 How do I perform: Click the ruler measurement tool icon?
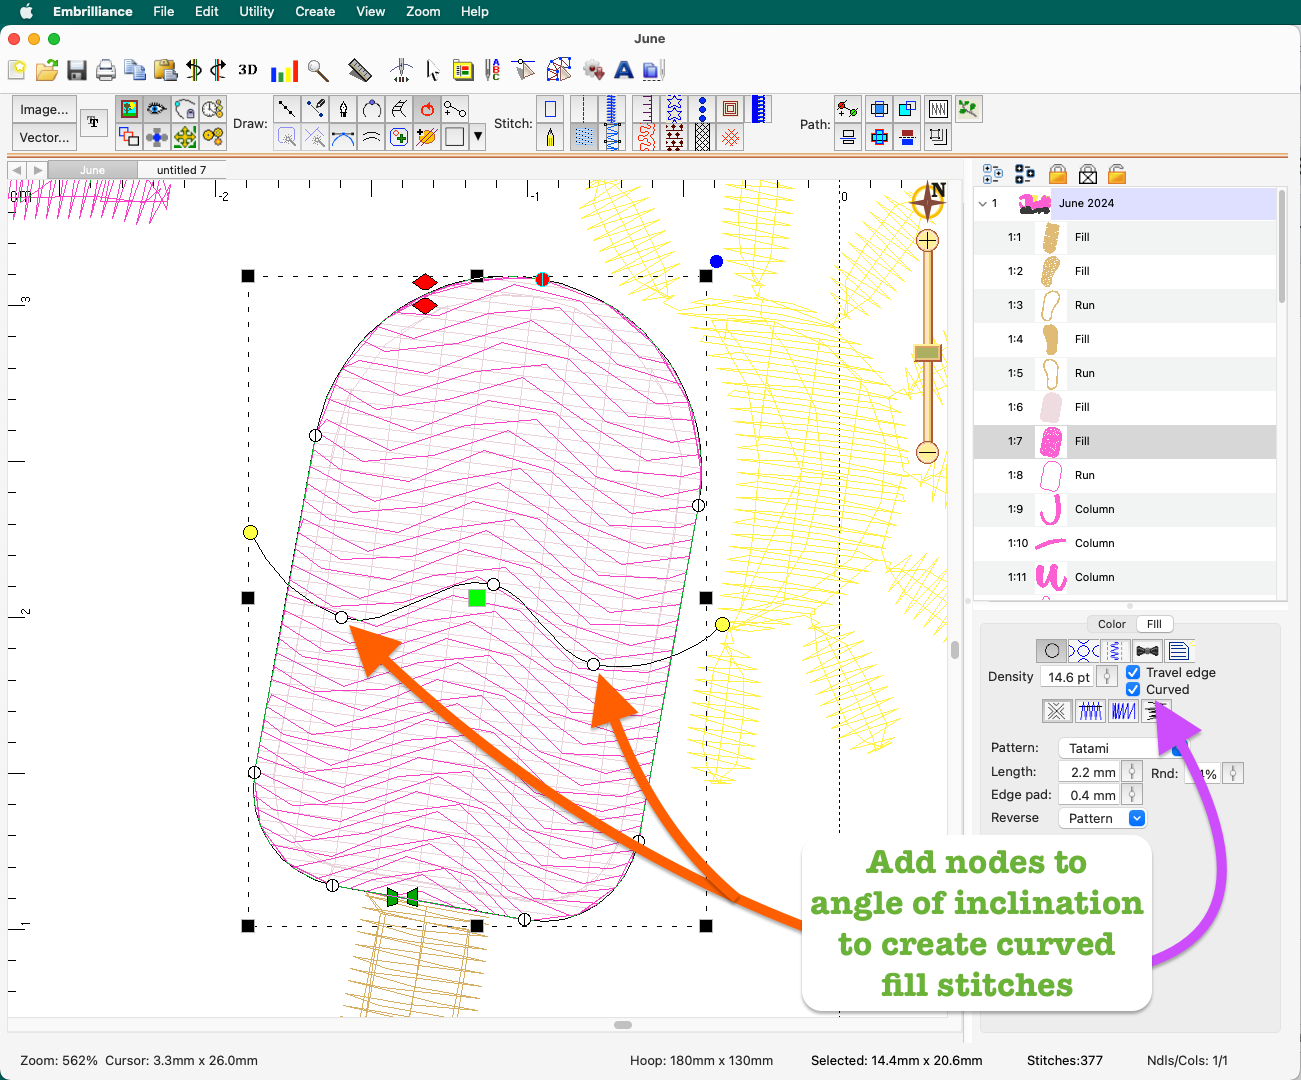point(360,70)
